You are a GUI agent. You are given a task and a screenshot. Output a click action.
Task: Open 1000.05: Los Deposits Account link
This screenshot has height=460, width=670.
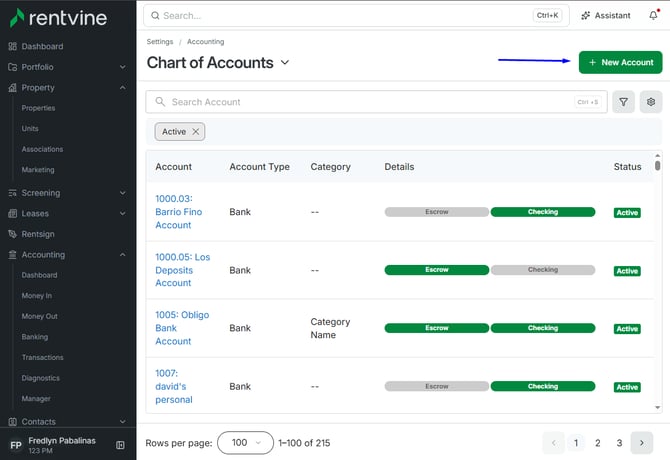(x=182, y=270)
